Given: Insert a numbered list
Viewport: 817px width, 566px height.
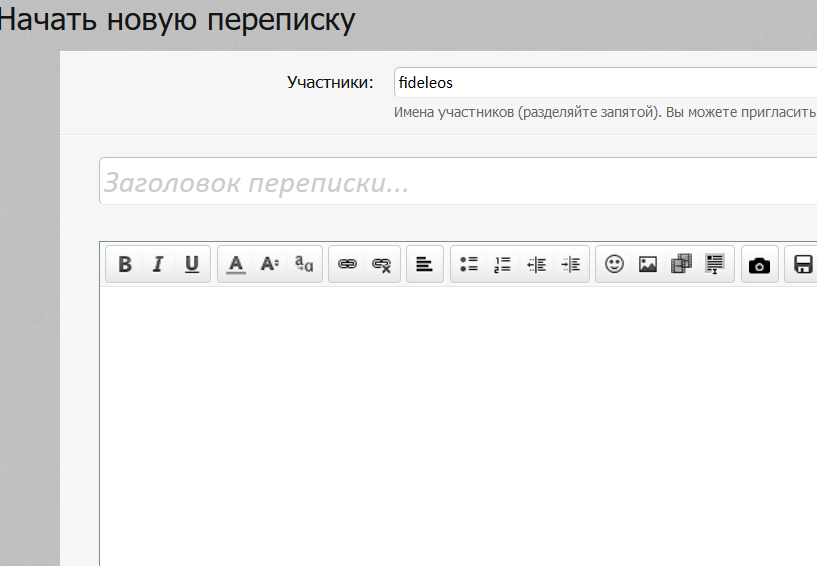Looking at the screenshot, I should pos(502,264).
